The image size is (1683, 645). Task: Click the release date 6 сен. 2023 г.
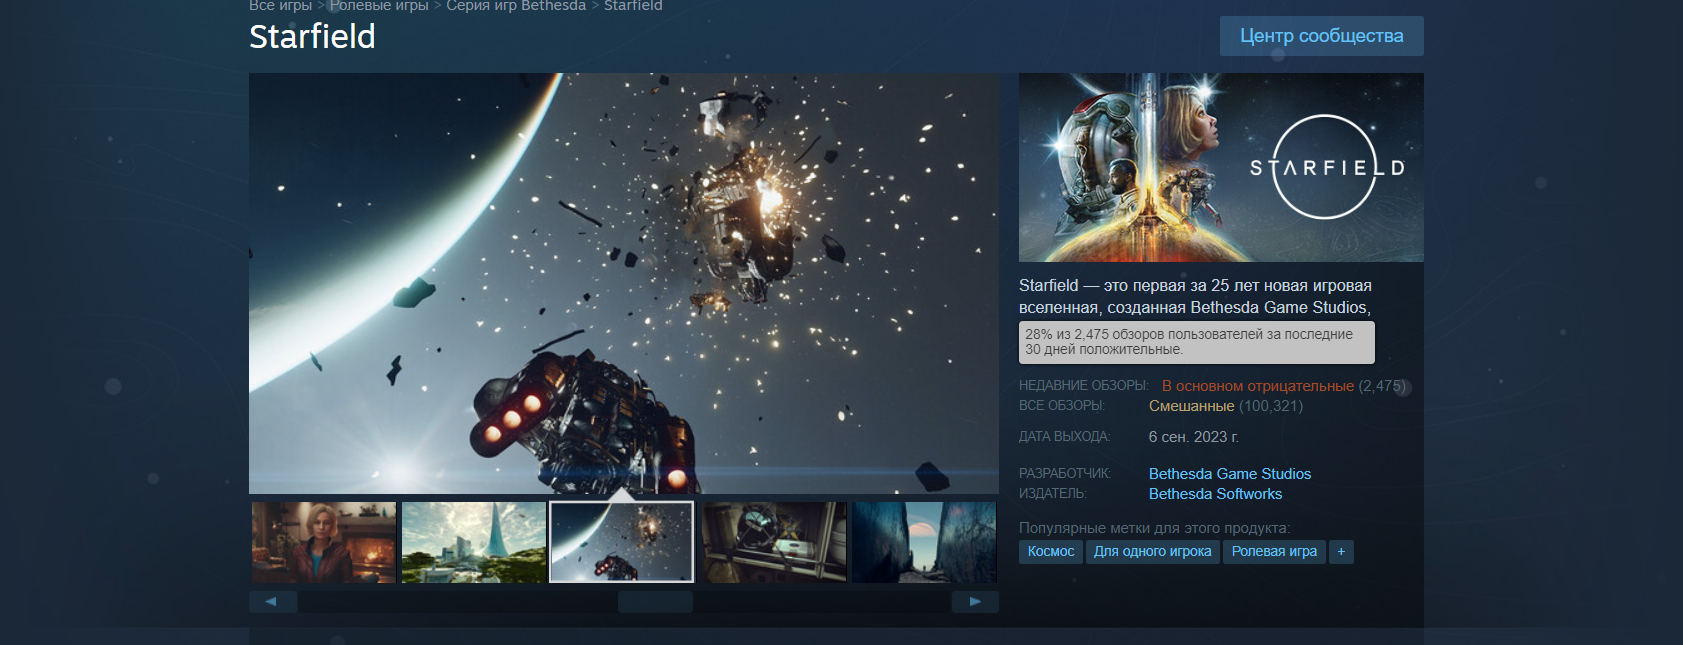(1193, 437)
